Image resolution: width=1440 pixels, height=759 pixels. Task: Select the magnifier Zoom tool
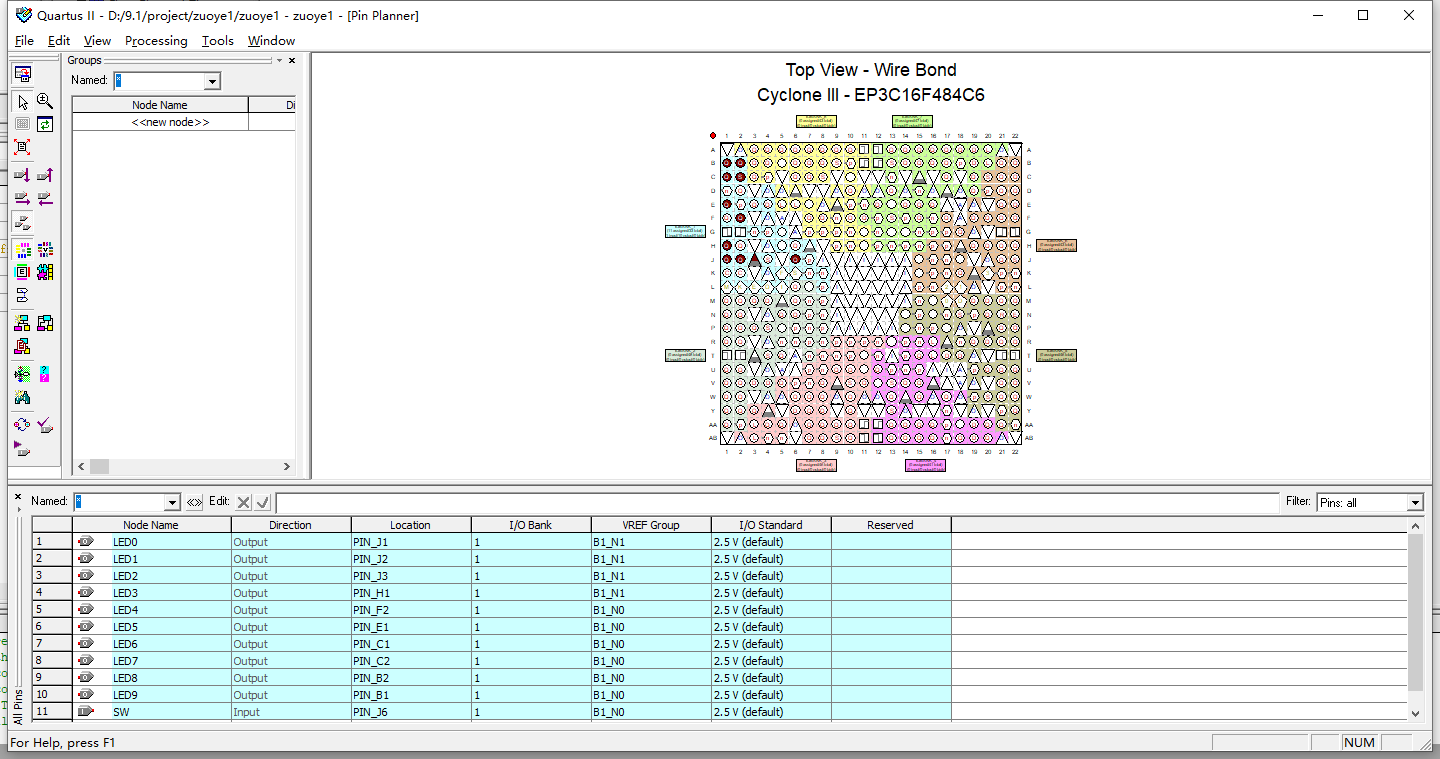click(45, 101)
